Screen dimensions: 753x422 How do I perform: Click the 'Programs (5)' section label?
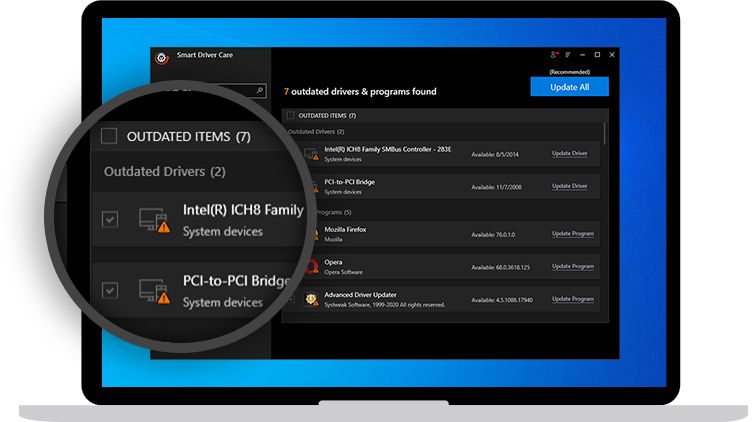[x=334, y=212]
